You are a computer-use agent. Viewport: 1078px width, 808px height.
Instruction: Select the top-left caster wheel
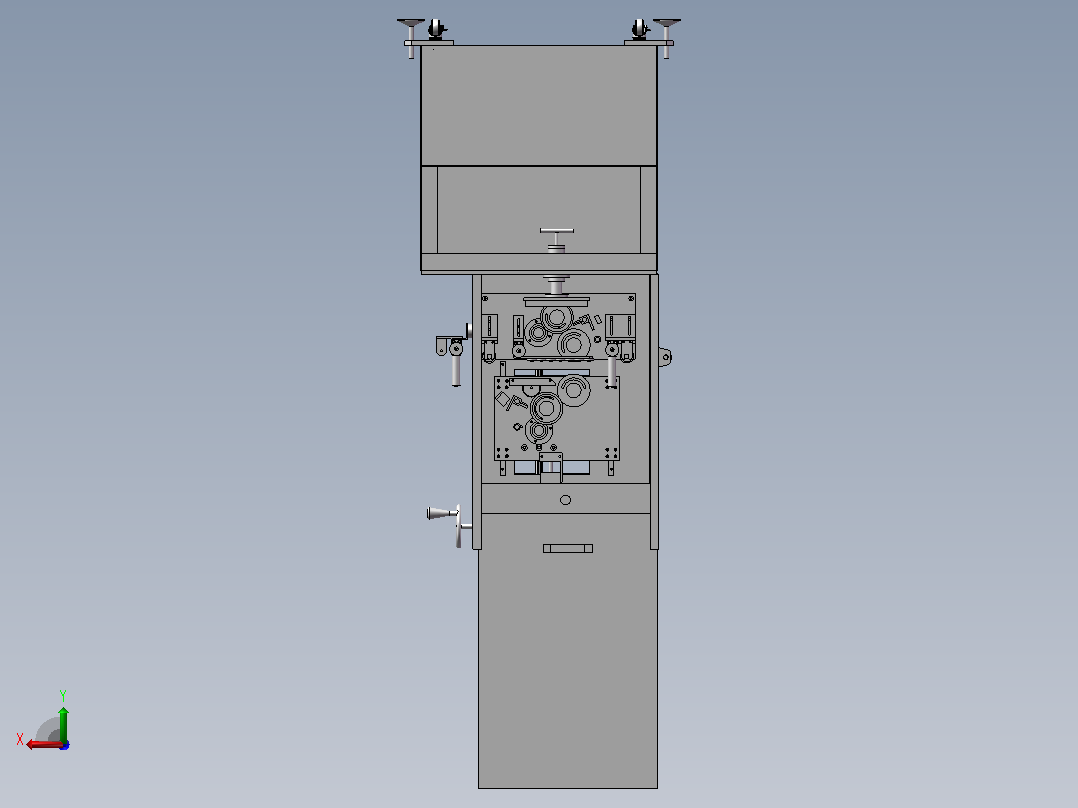[436, 30]
